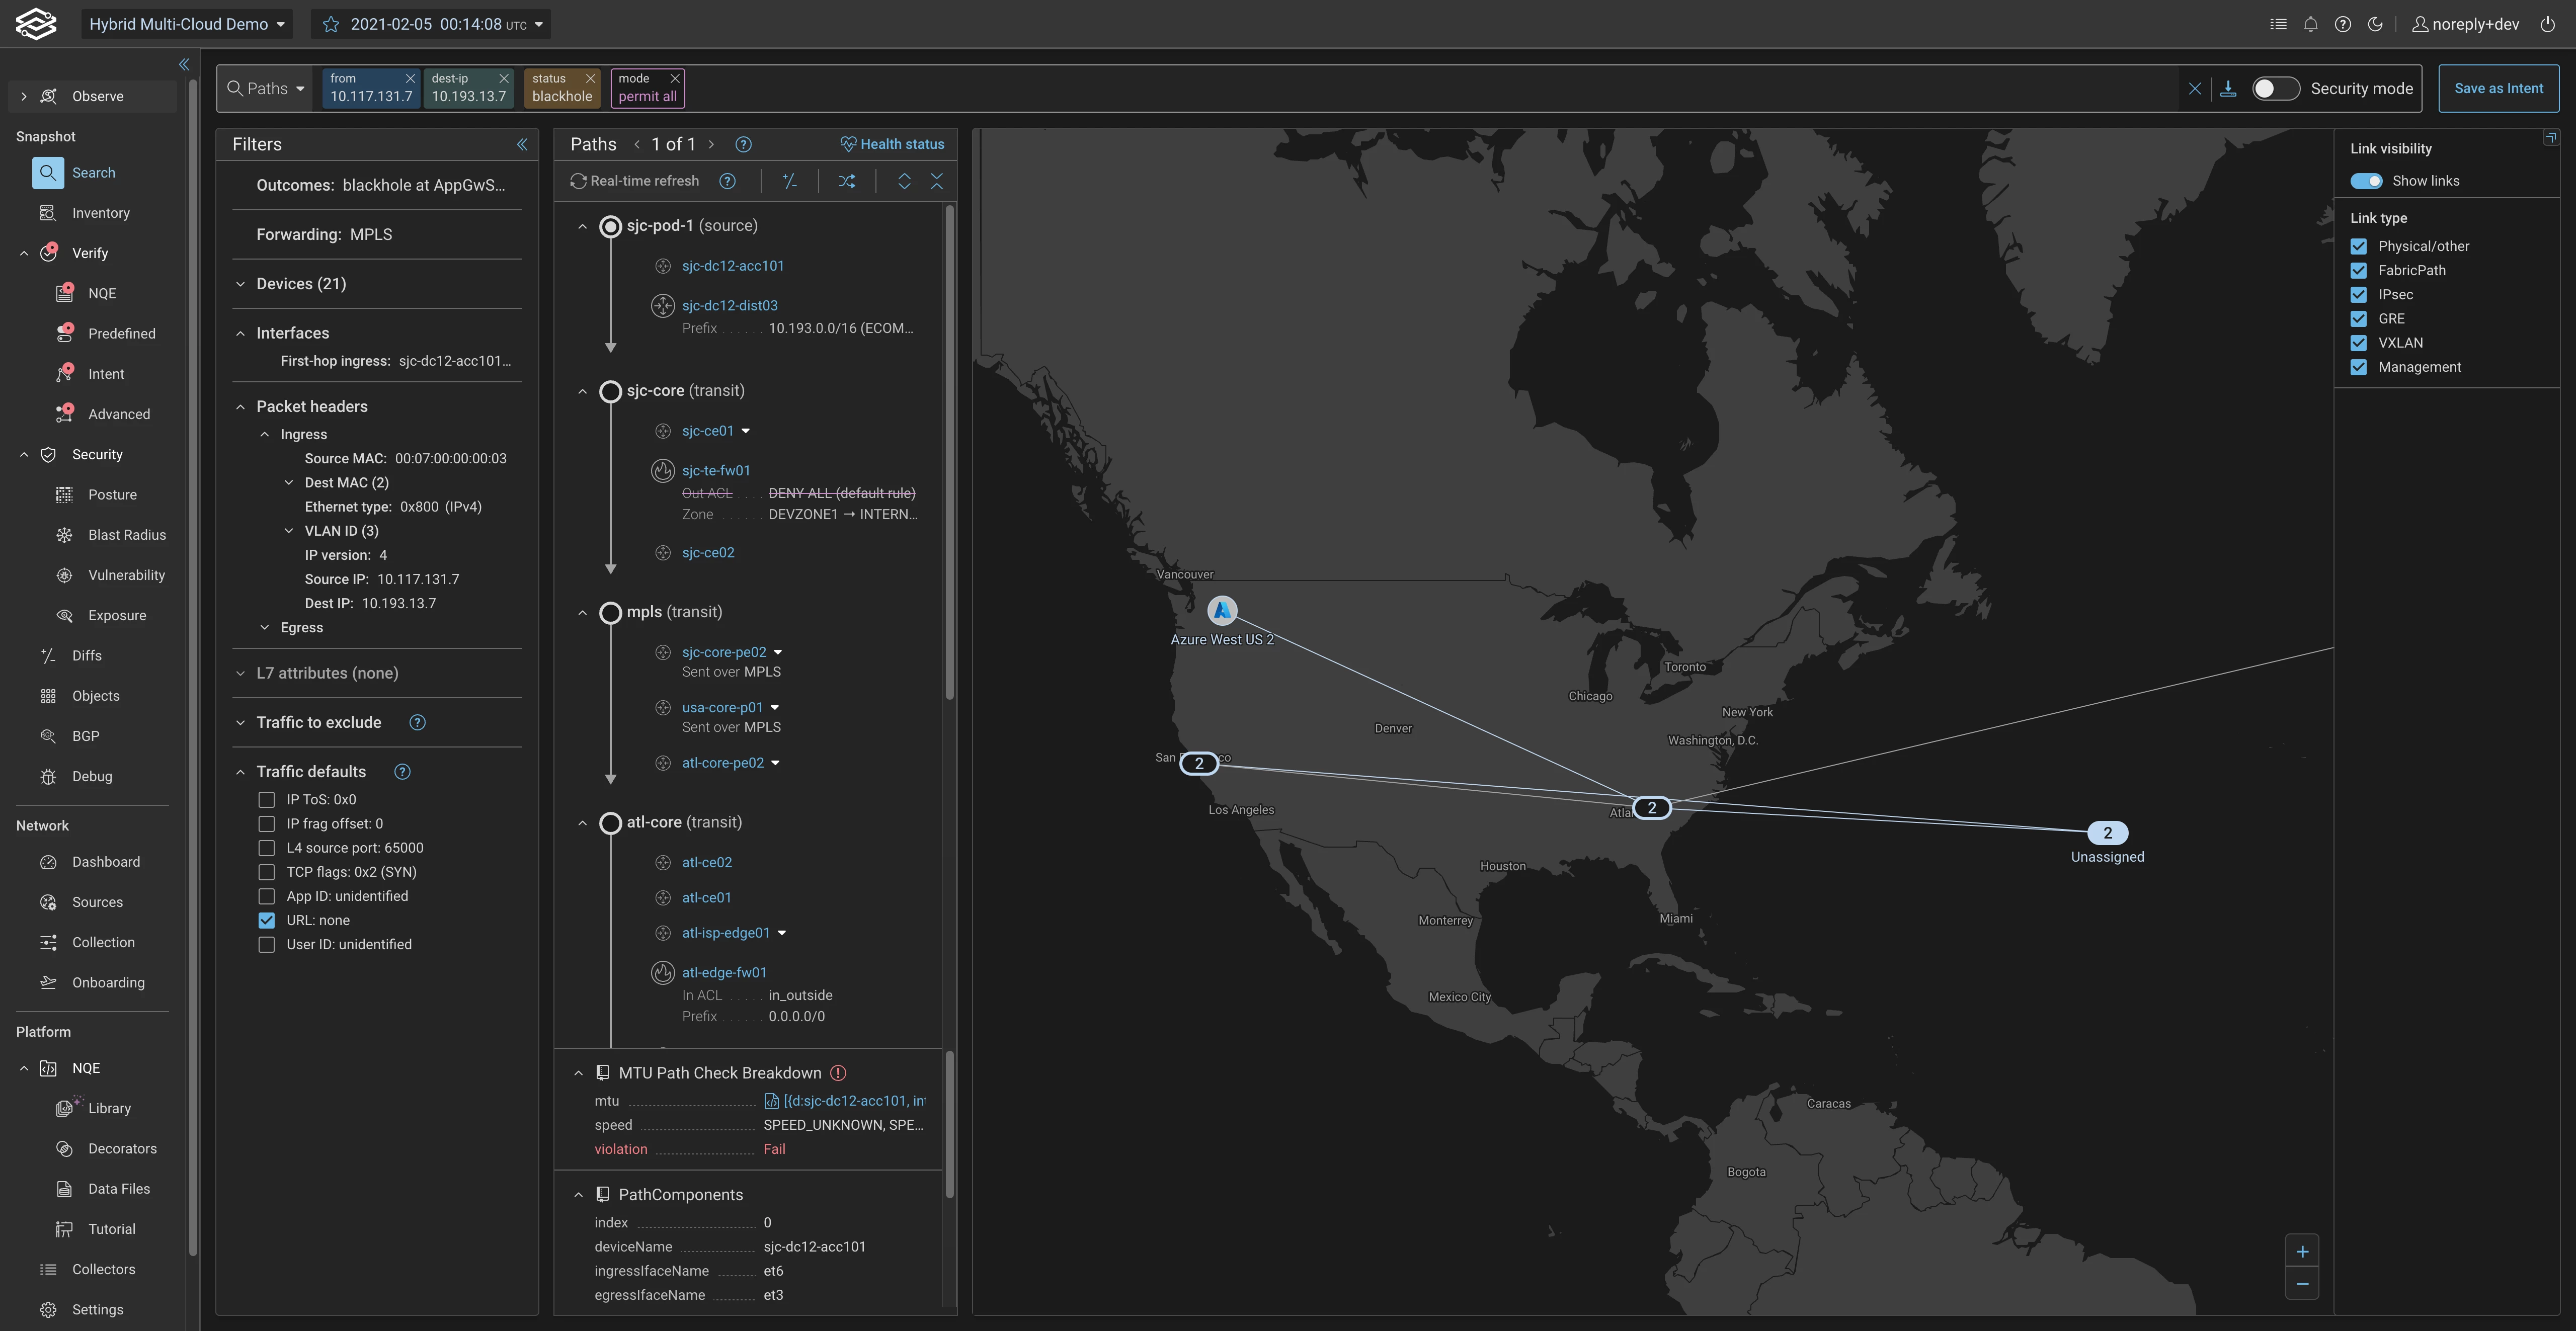Collapse the Filters panel chevrons
The width and height of the screenshot is (2576, 1331).
click(521, 144)
